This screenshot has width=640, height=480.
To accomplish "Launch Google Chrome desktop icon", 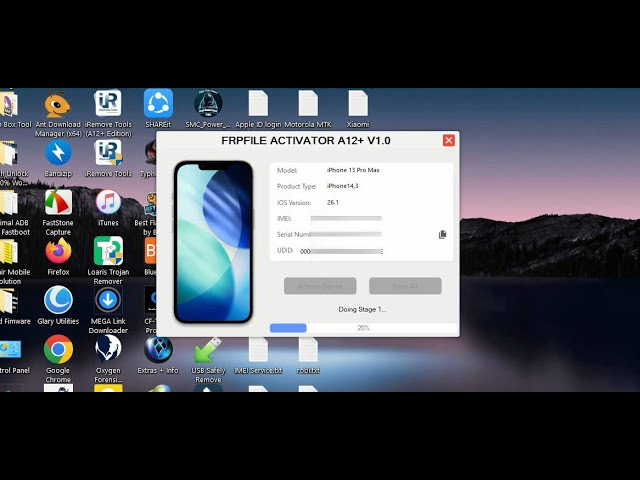I will (58, 349).
